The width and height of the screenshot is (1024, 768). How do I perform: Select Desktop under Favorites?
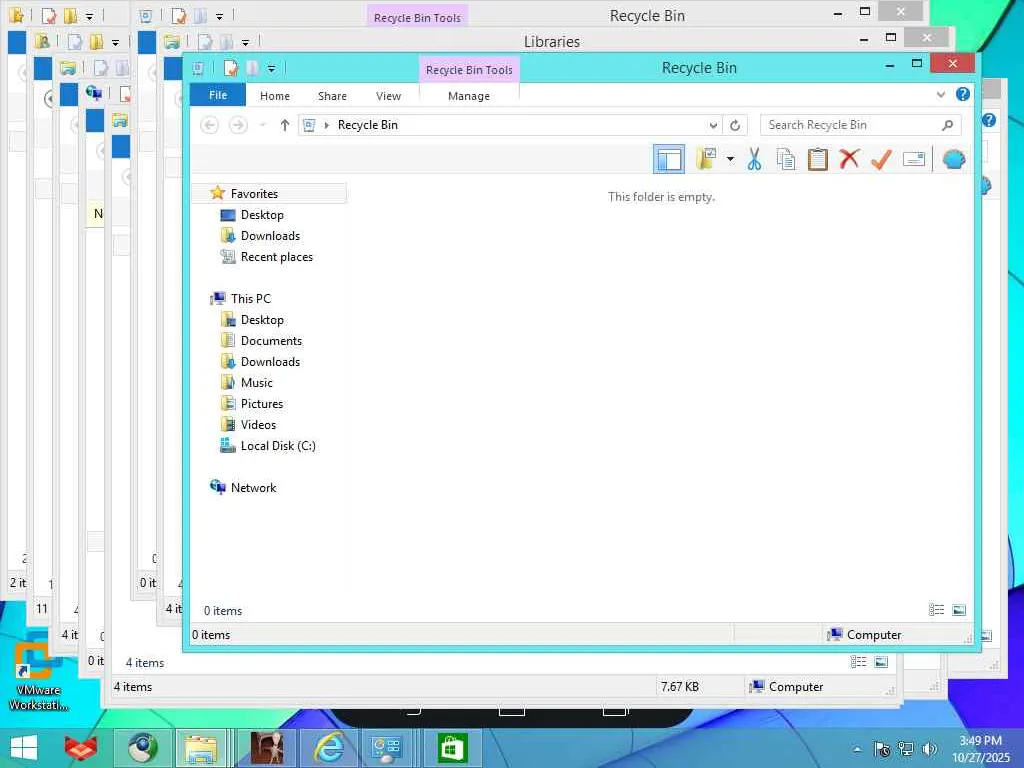[262, 215]
